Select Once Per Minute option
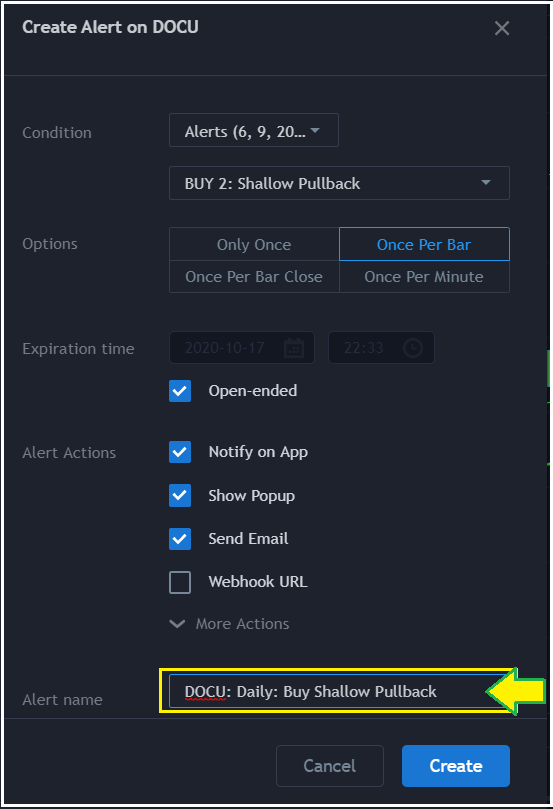This screenshot has height=809, width=553. point(424,277)
